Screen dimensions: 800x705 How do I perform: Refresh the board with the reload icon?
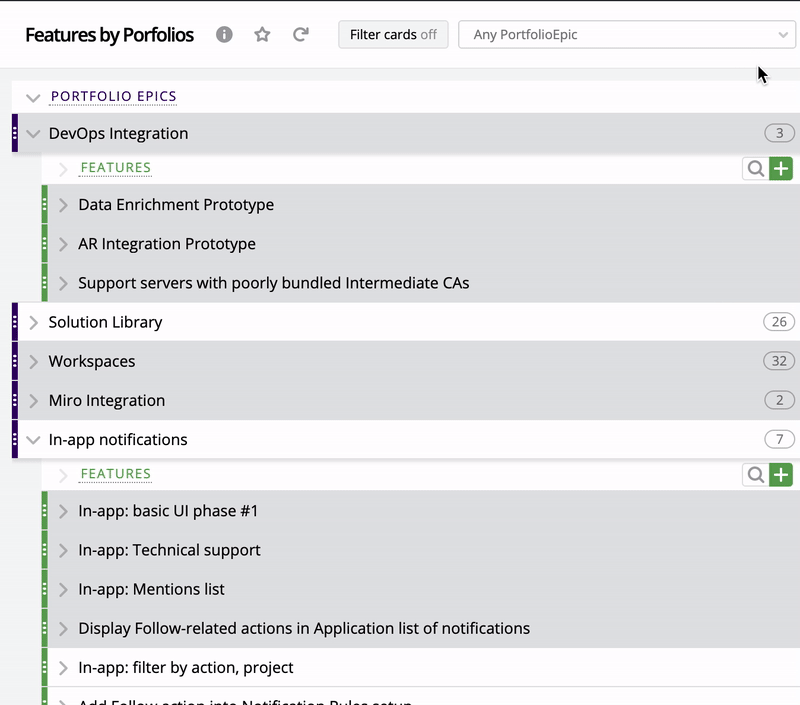299,34
